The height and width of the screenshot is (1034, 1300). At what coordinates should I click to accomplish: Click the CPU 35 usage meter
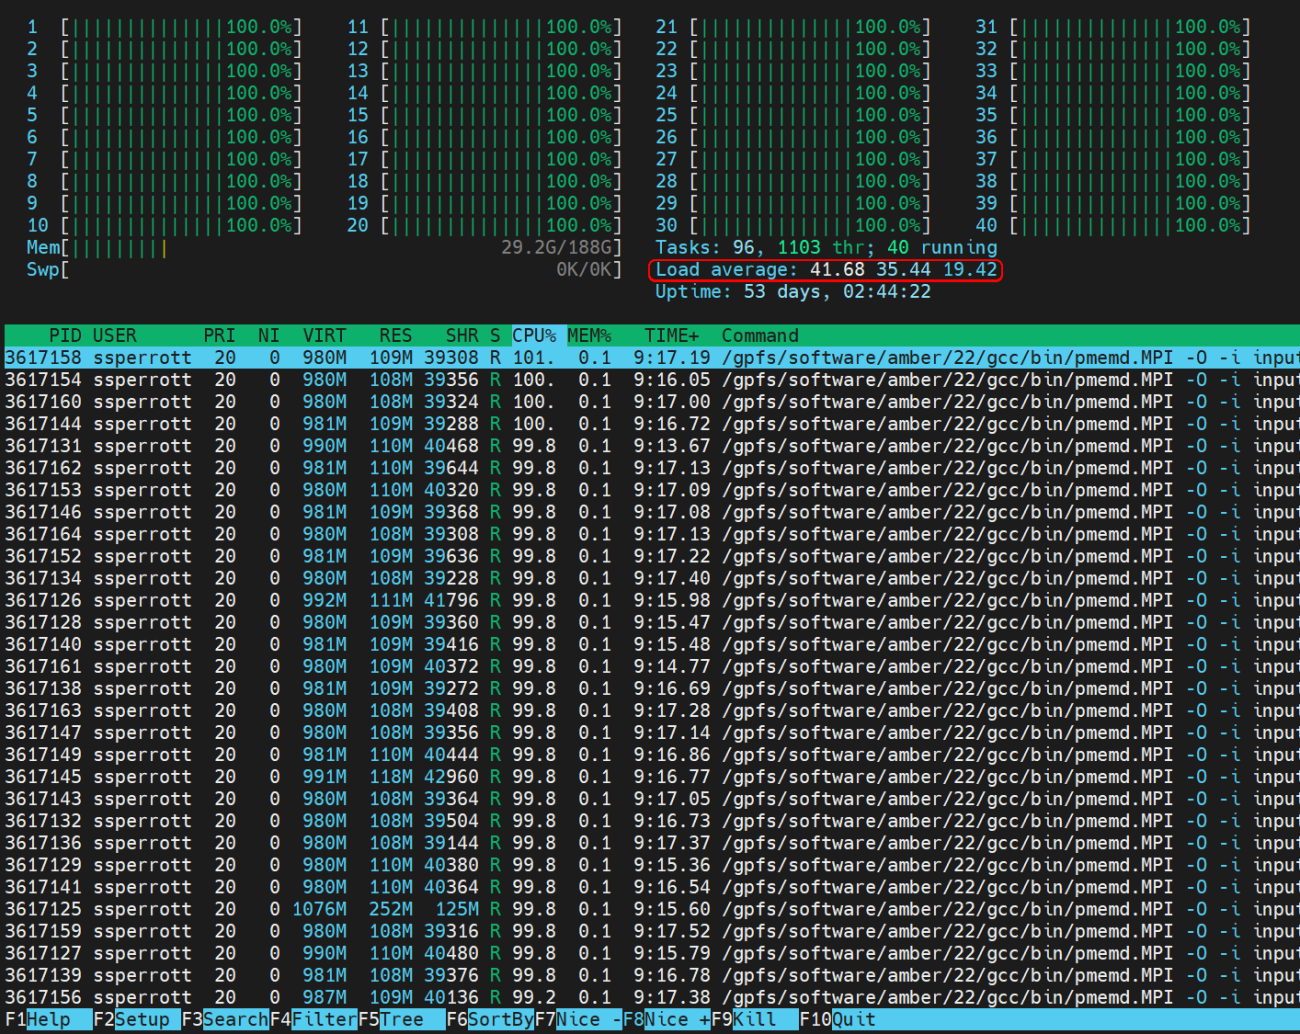1114,115
